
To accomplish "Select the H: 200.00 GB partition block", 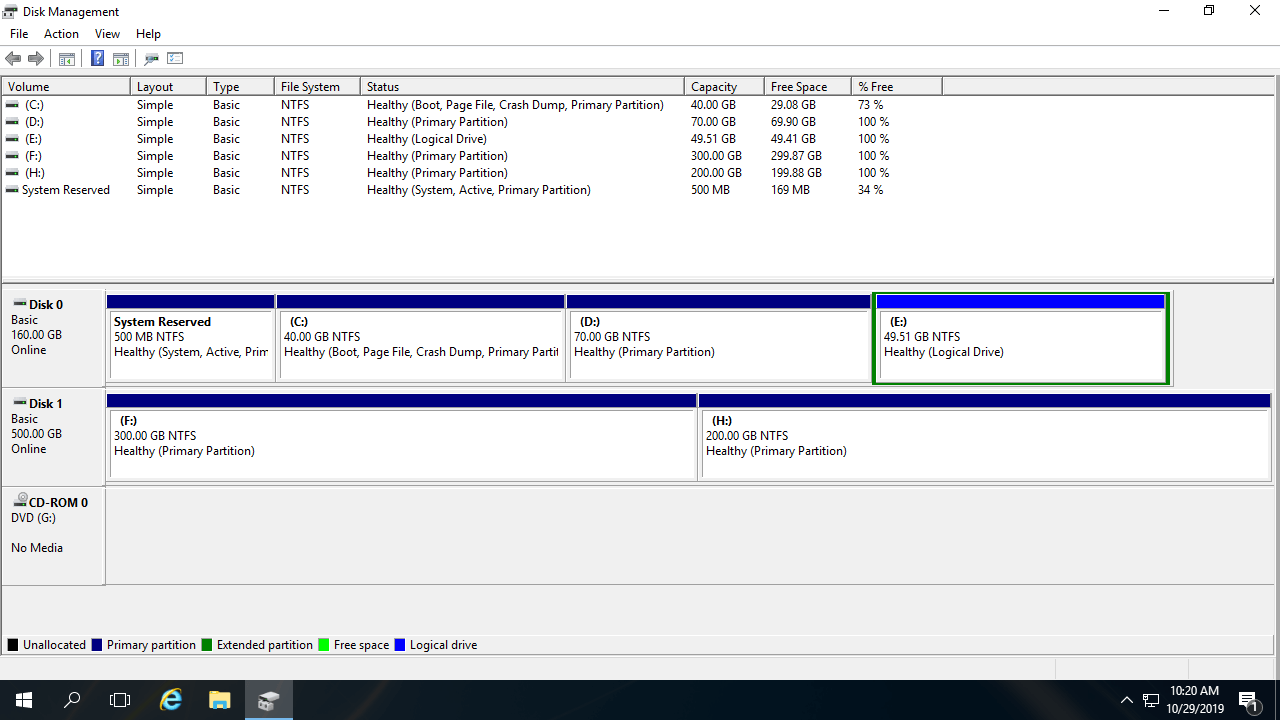I will click(985, 440).
